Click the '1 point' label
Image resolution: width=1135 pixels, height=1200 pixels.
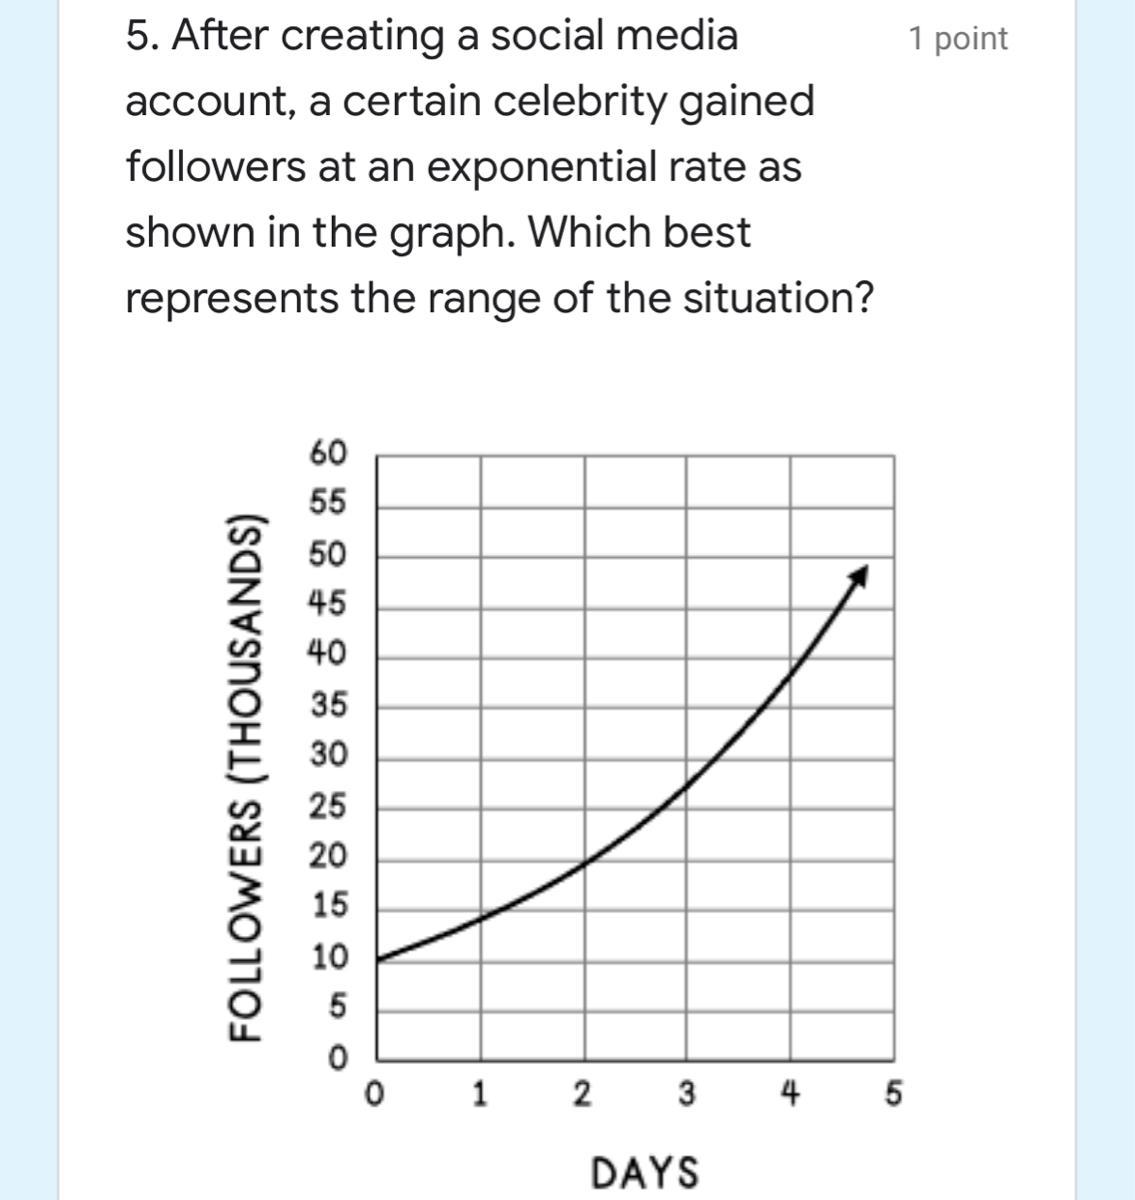[957, 39]
